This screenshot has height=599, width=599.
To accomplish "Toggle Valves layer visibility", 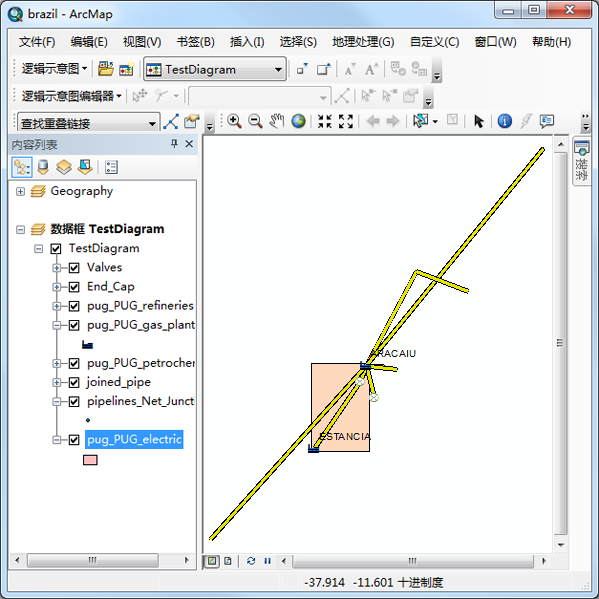I will pyautogui.click(x=74, y=268).
